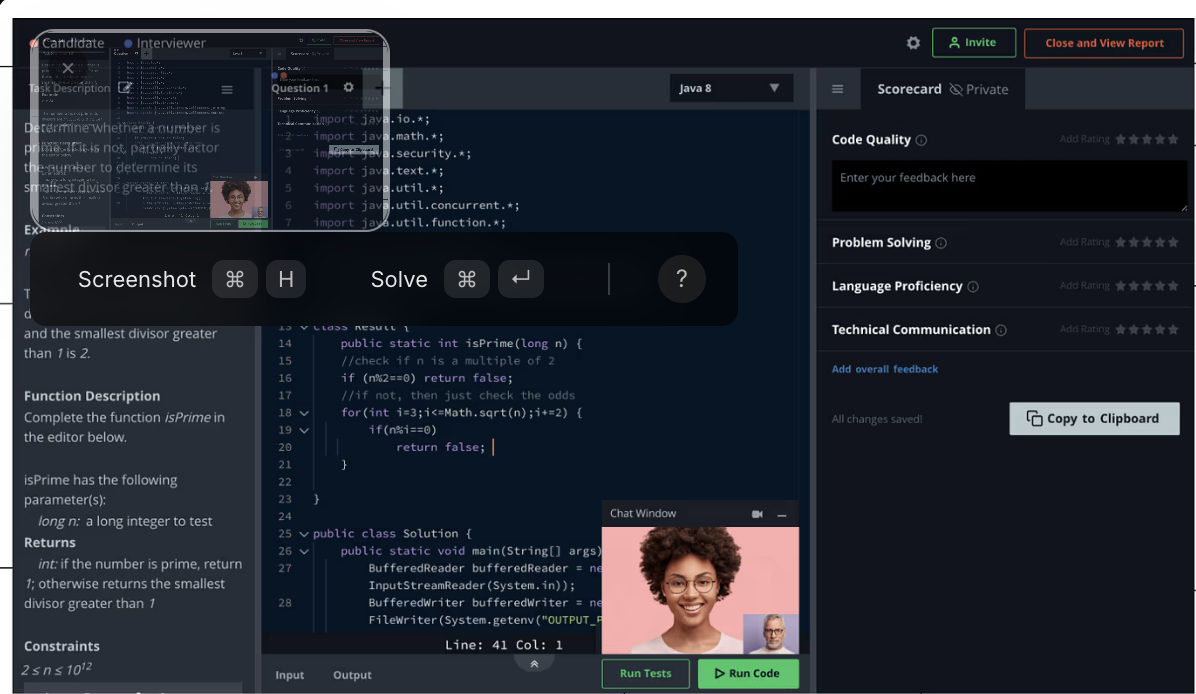Click the Technical Communication info icon
The height and width of the screenshot is (694, 1196).
[1001, 330]
